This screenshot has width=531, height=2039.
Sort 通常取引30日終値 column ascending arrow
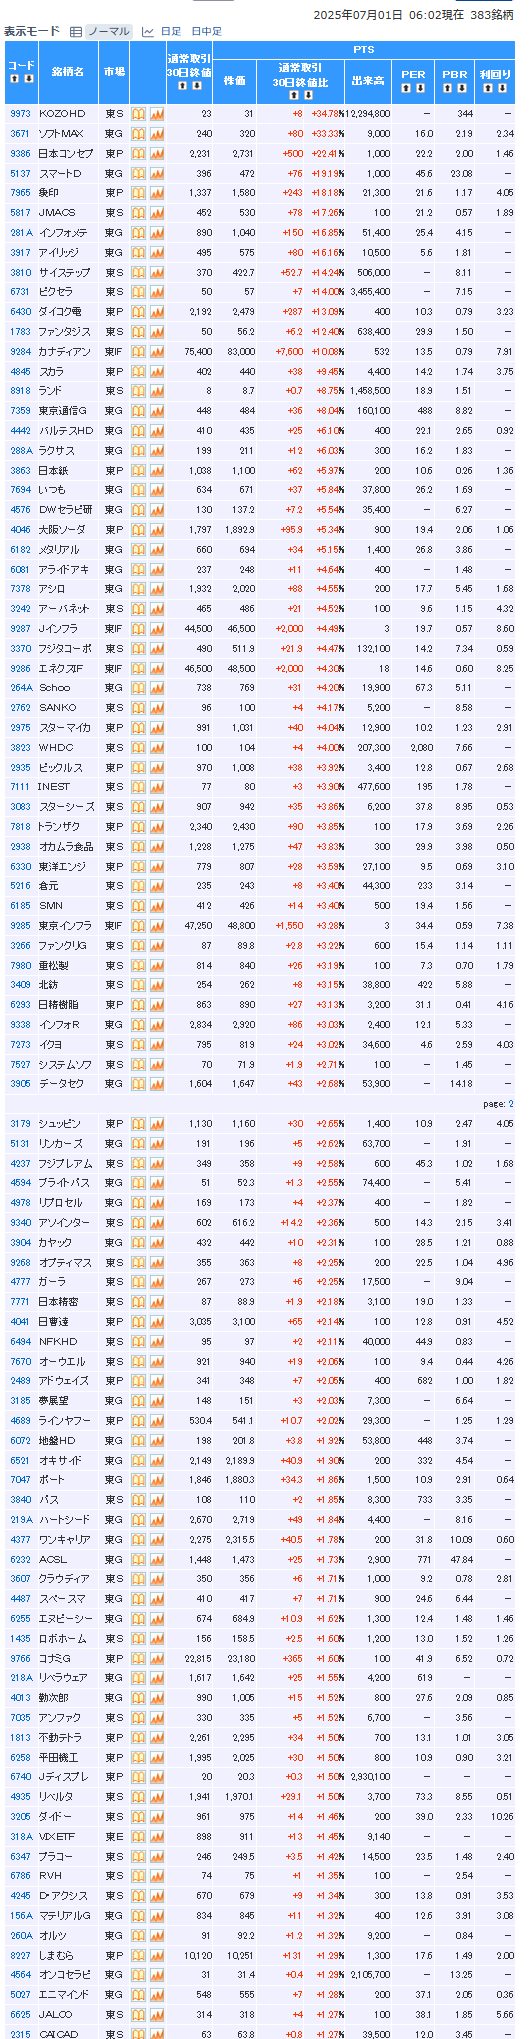(182, 85)
